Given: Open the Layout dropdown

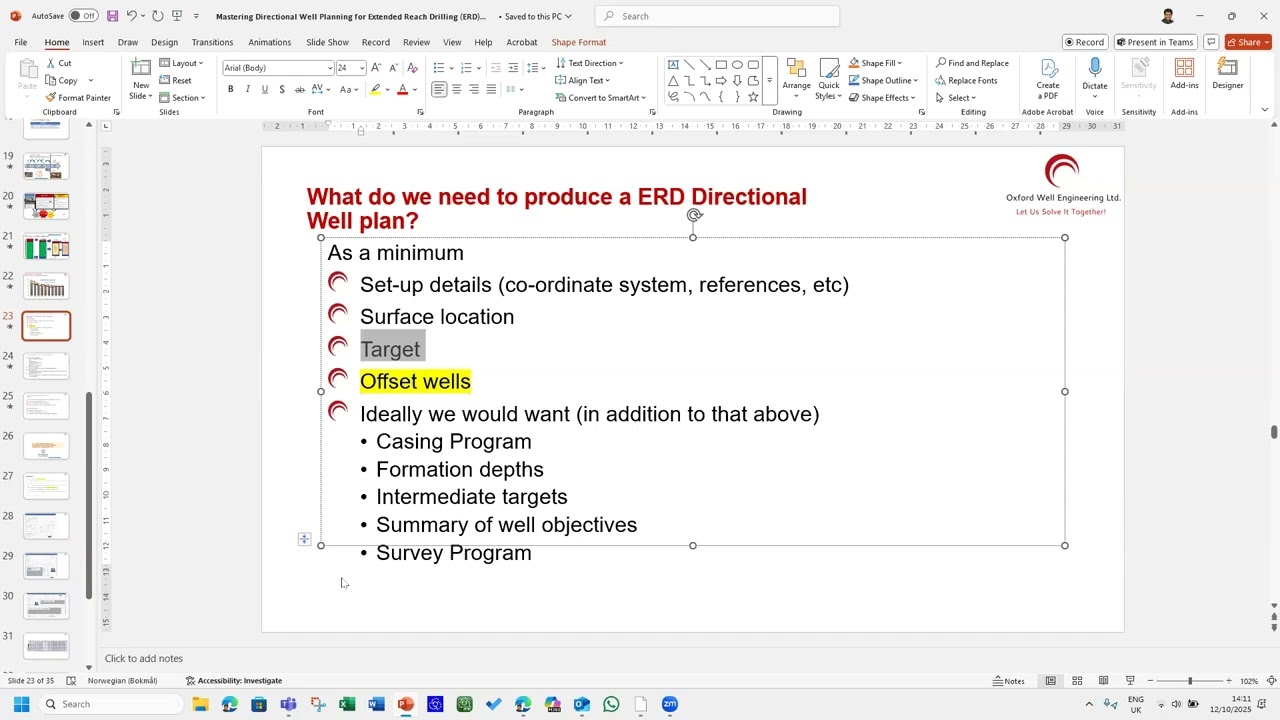Looking at the screenshot, I should [182, 63].
